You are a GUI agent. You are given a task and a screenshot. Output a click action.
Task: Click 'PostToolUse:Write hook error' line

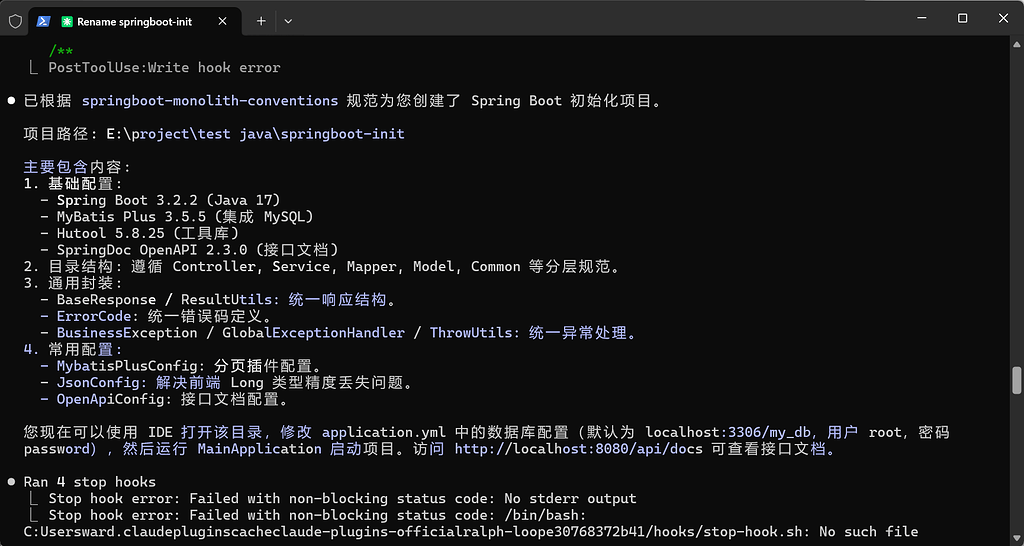(x=164, y=68)
